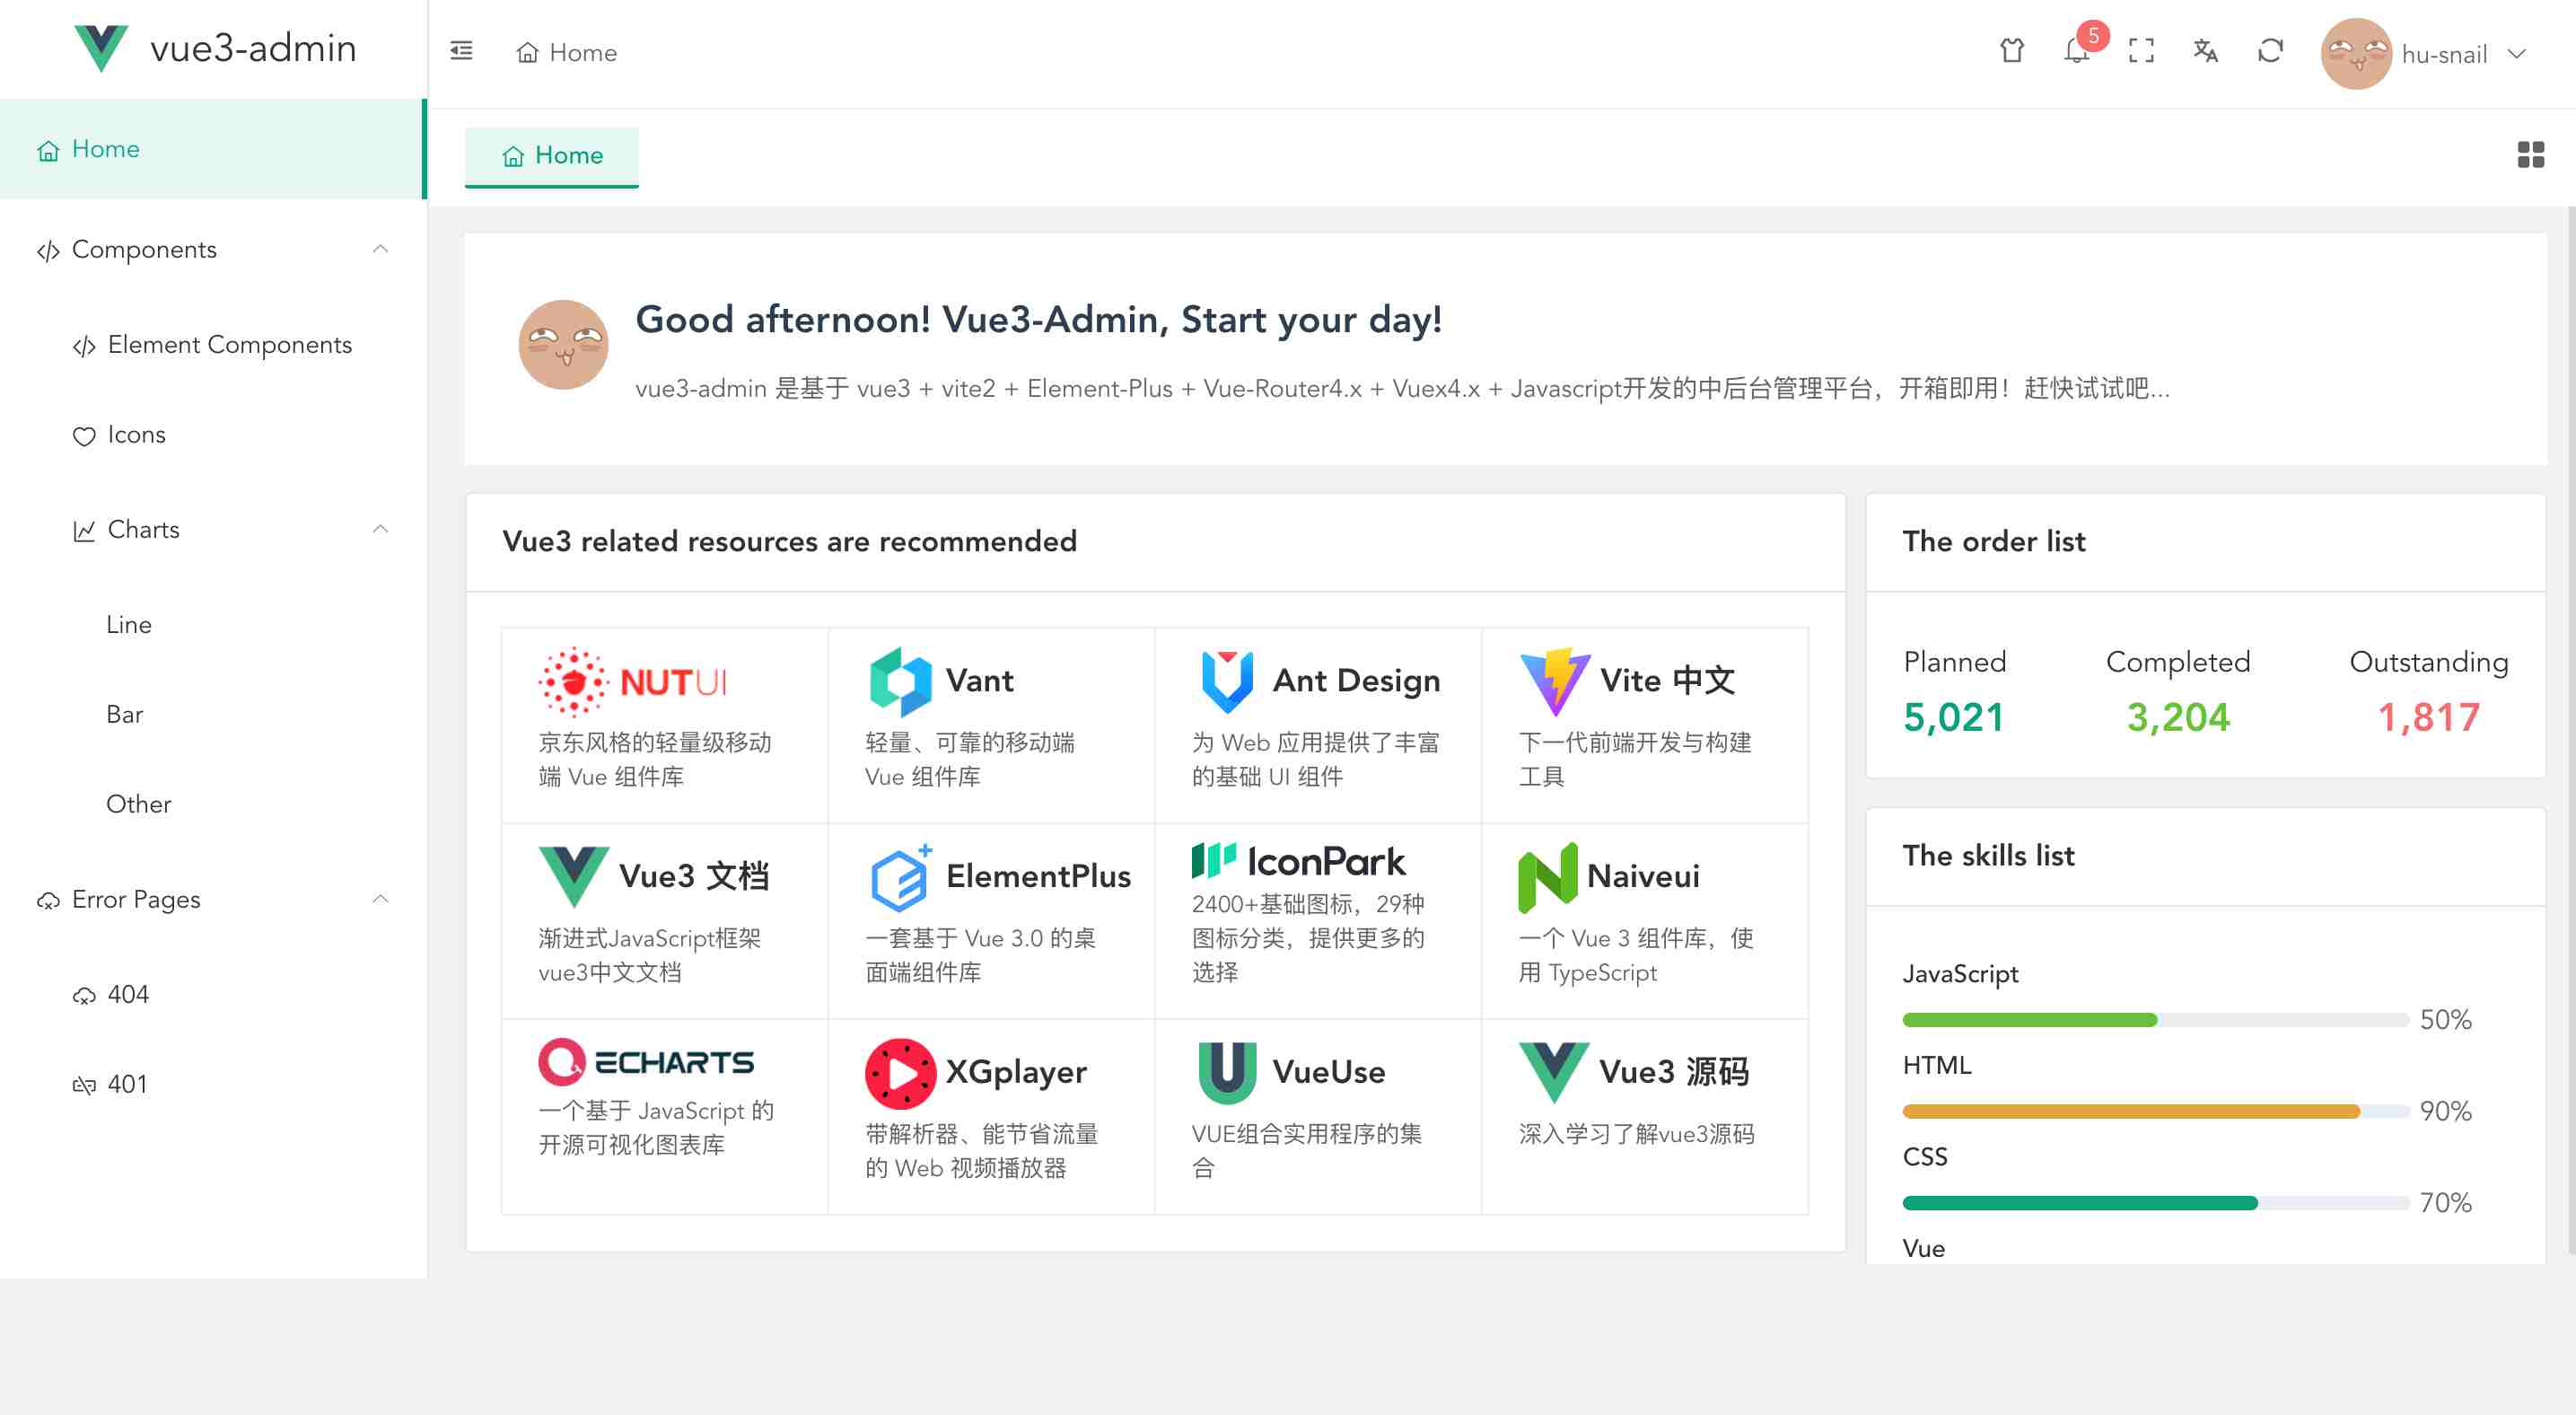The height and width of the screenshot is (1415, 2576).
Task: Open the Line chart menu item
Action: 129,625
